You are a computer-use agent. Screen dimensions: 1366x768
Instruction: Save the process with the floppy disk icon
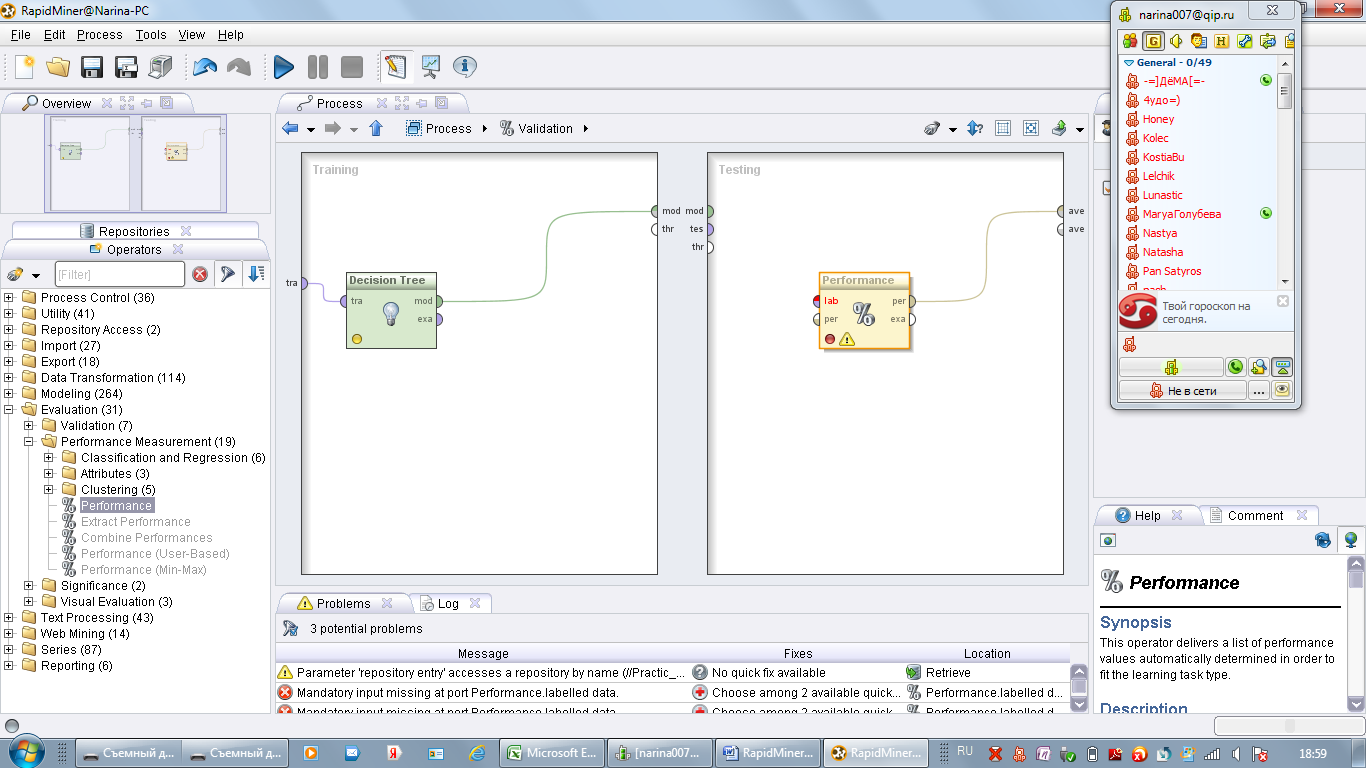(92, 67)
